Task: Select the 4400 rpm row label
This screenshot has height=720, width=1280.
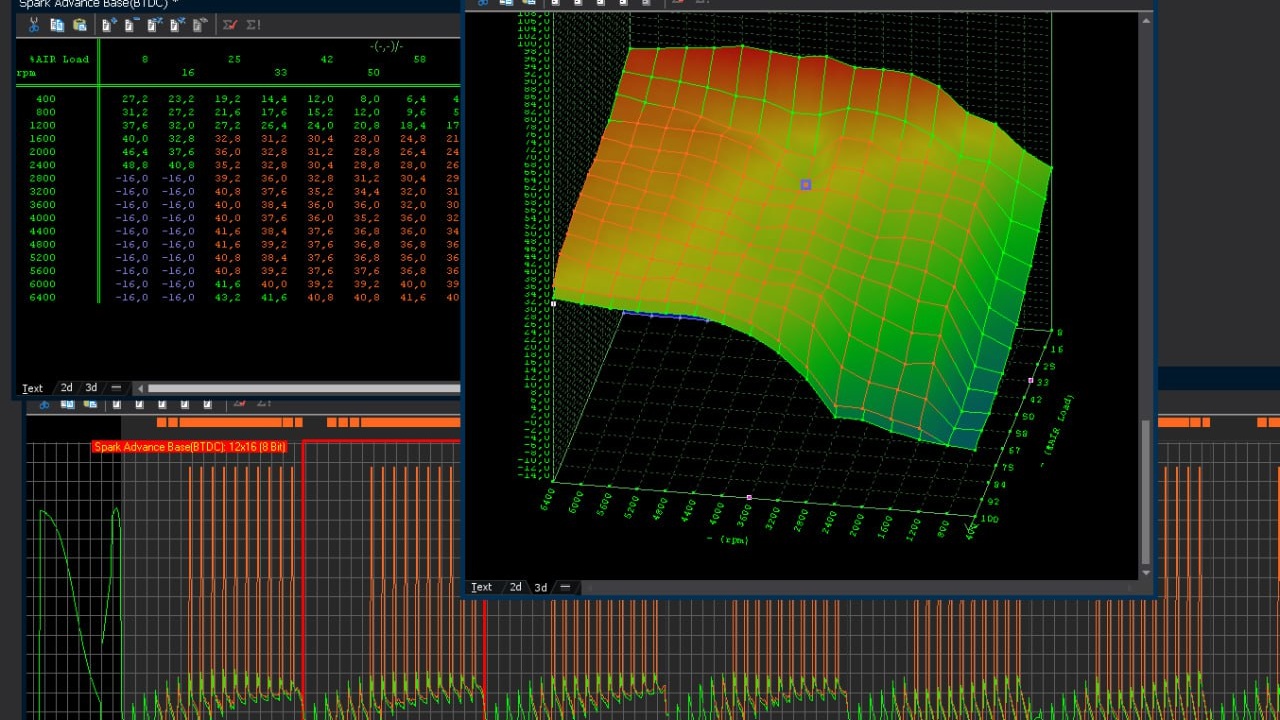Action: [43, 231]
